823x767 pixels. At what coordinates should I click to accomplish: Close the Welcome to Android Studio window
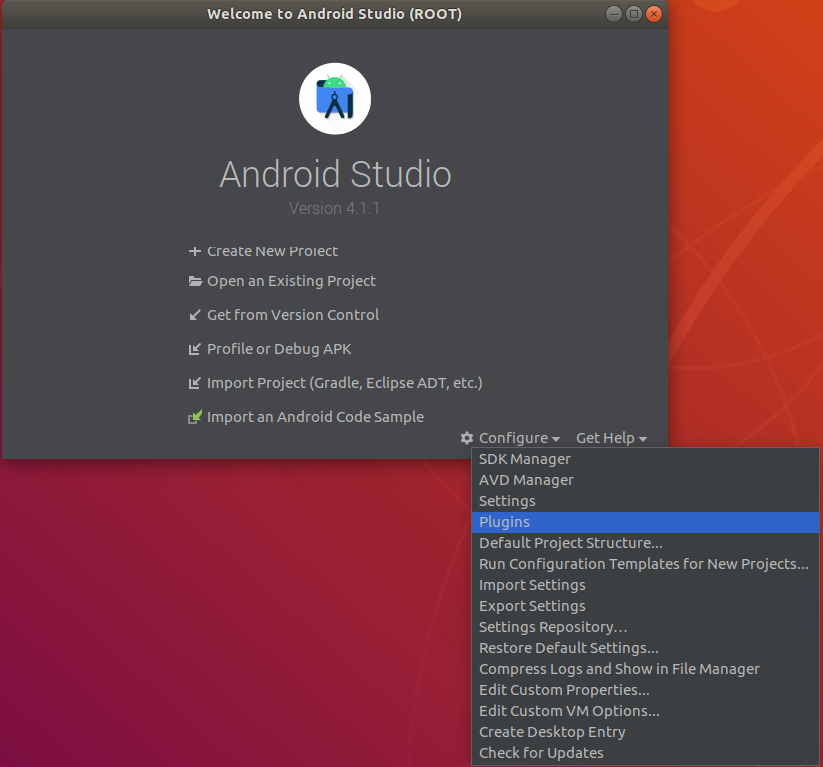point(653,14)
